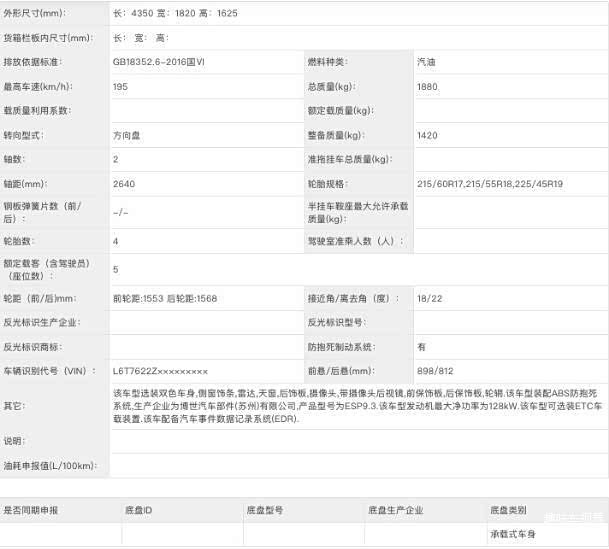Select the 底盘生产企业 column header
Screen dimensions: 609x549
tap(395, 510)
